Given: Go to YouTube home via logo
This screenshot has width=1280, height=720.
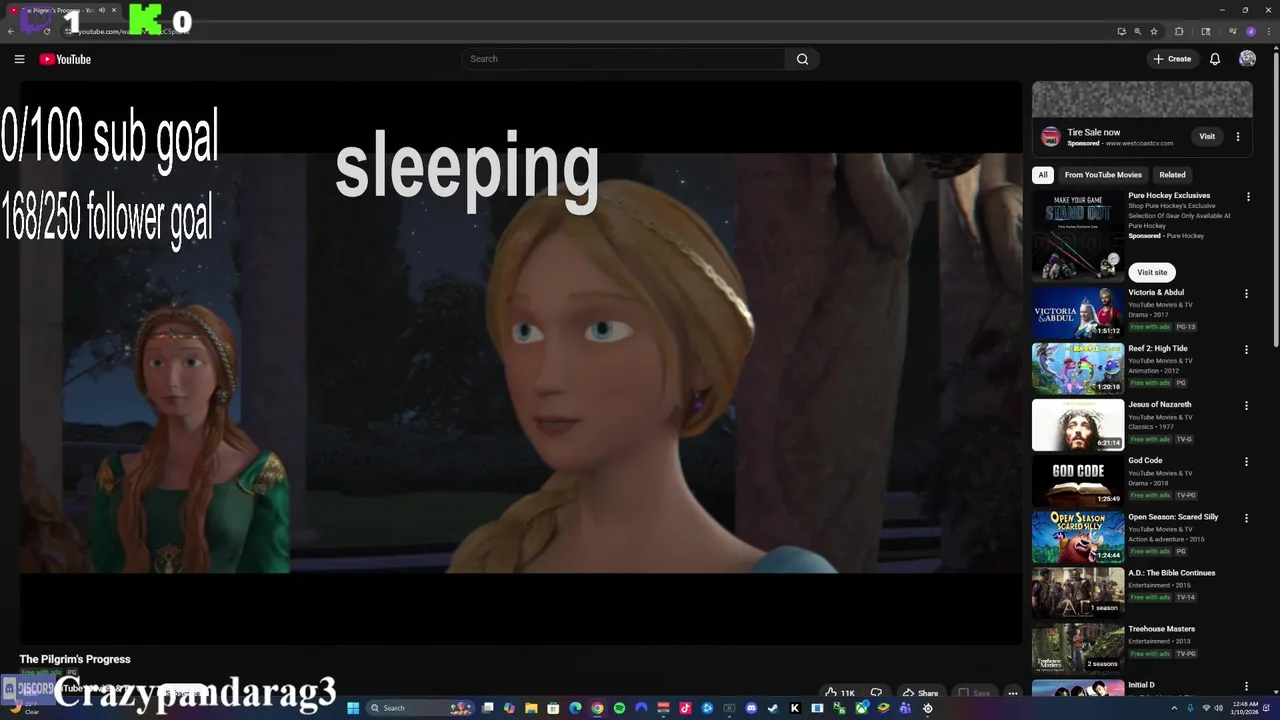Looking at the screenshot, I should click(x=65, y=59).
